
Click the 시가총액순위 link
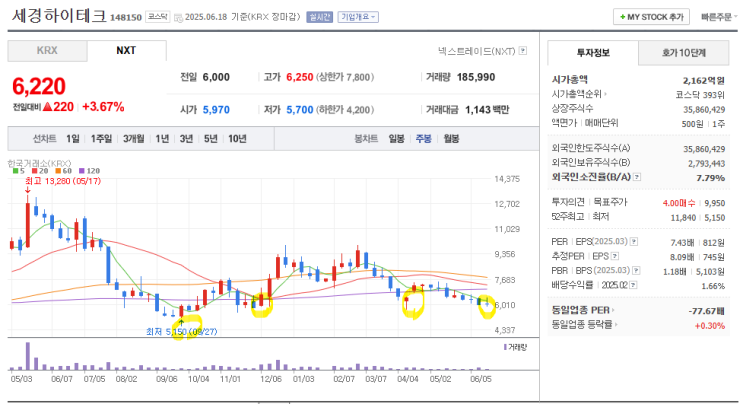pyautogui.click(x=579, y=94)
